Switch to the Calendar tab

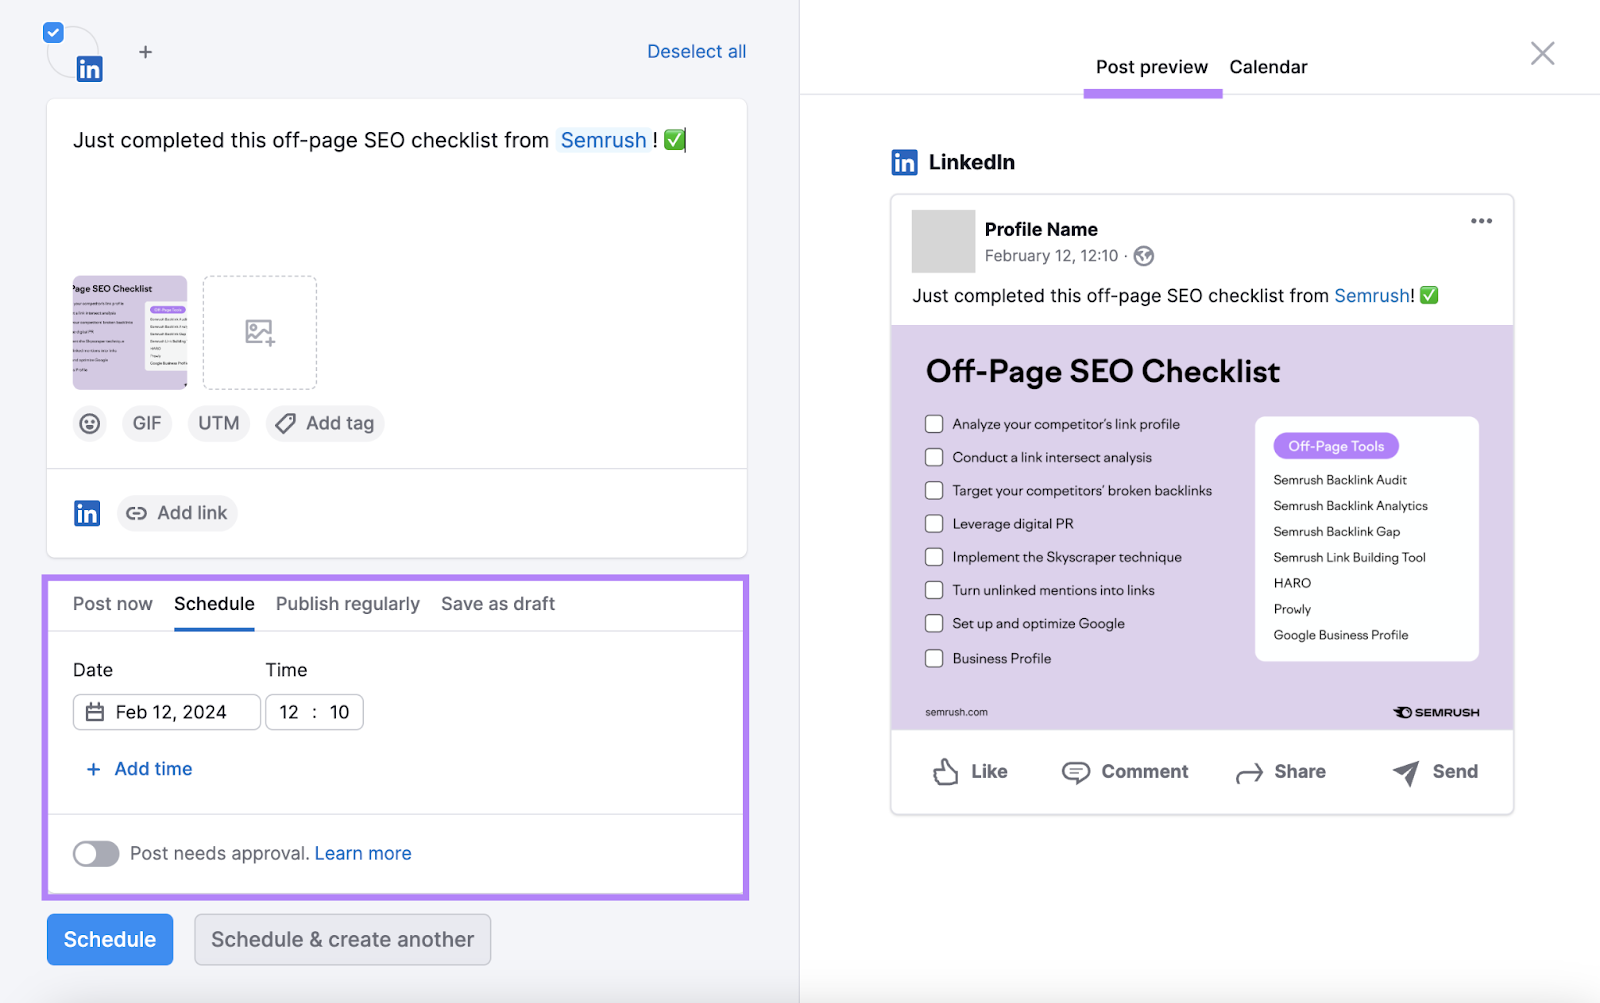coord(1267,66)
